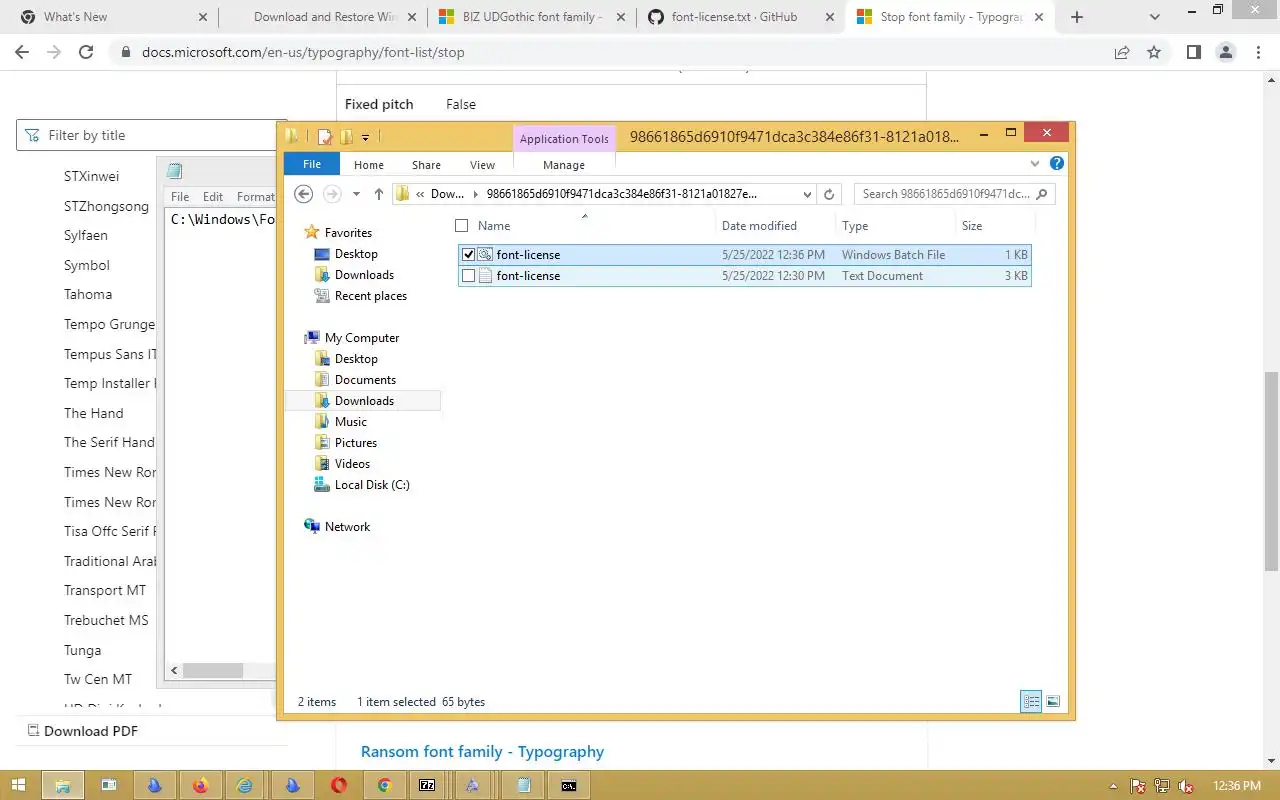This screenshot has width=1280, height=800.
Task: Click the New Folder quick access icon
Action: 346,137
